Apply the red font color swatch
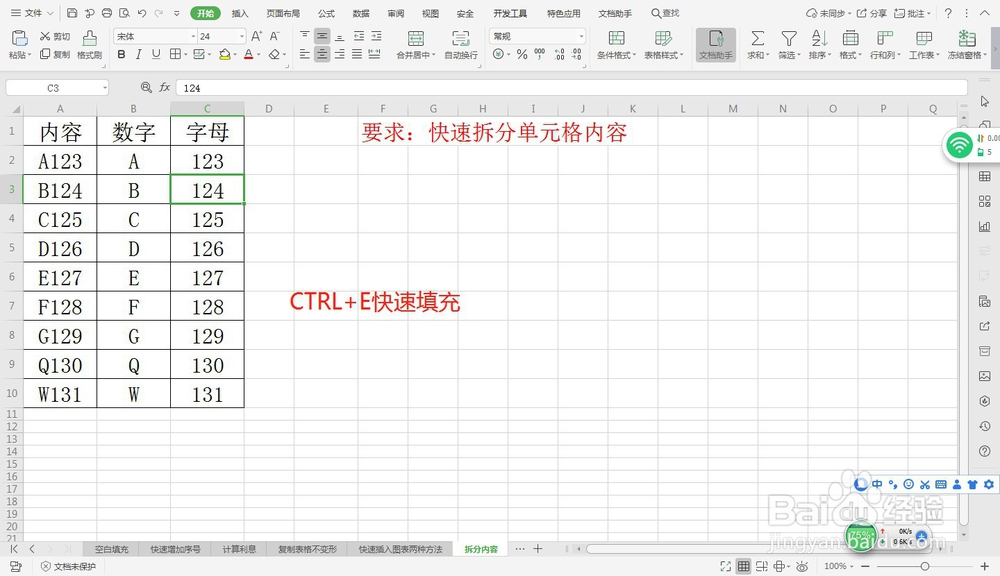This screenshot has width=1000, height=576. [249, 54]
